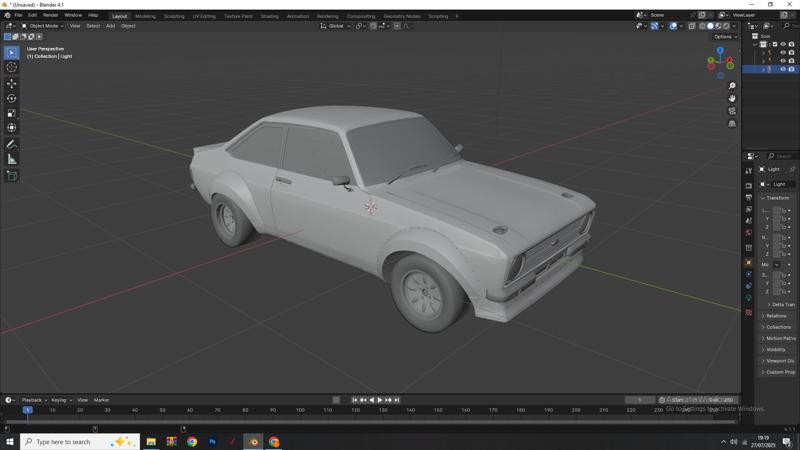Switch to the Modeling workspace tab

[x=145, y=16]
